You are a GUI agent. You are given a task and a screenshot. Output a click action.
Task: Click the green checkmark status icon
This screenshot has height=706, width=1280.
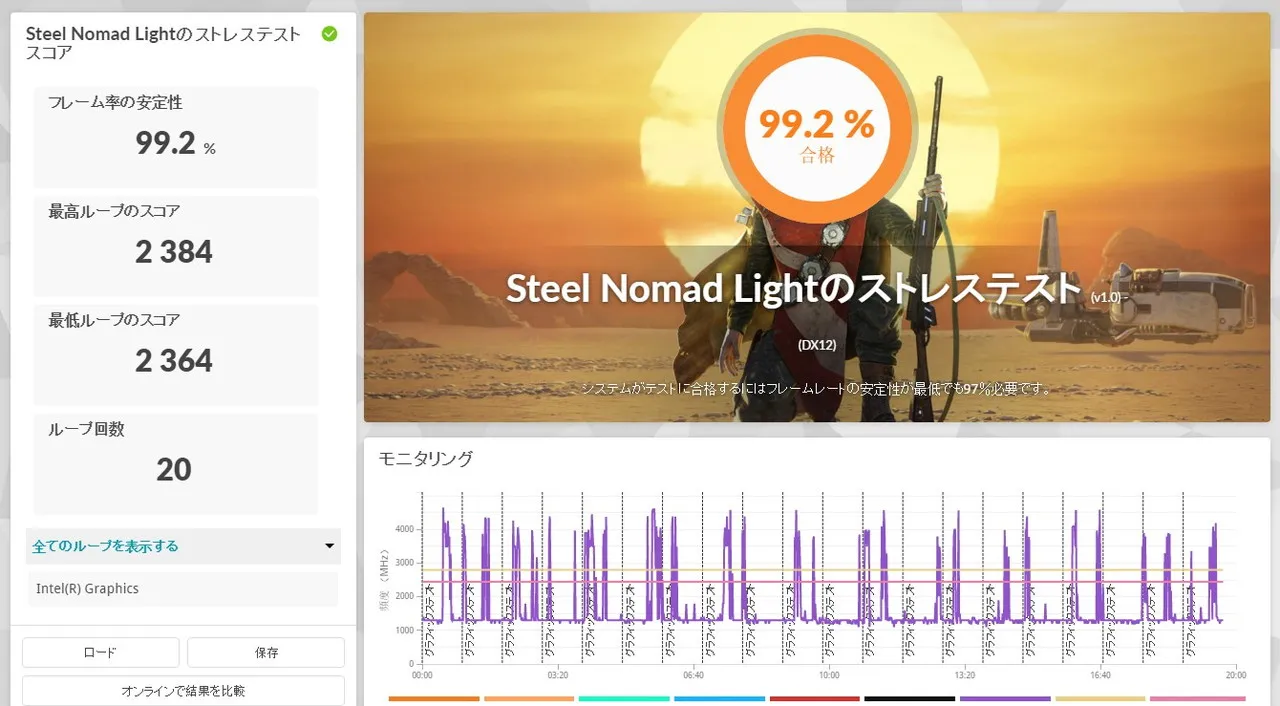(x=329, y=34)
